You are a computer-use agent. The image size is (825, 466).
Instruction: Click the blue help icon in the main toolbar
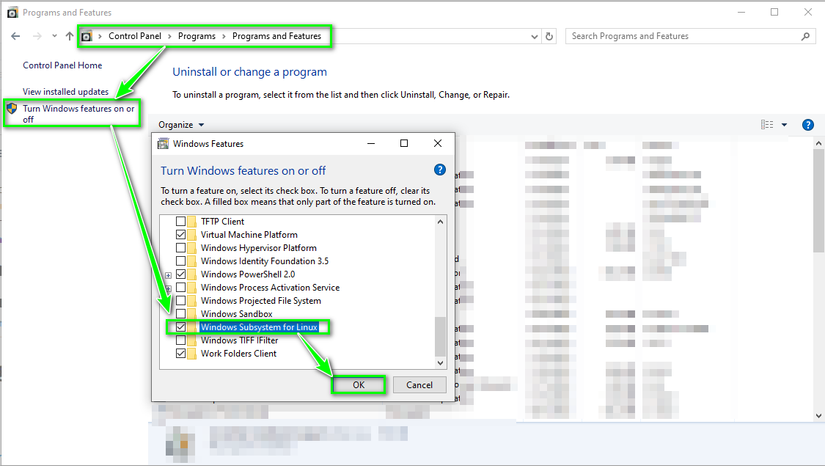(x=808, y=125)
